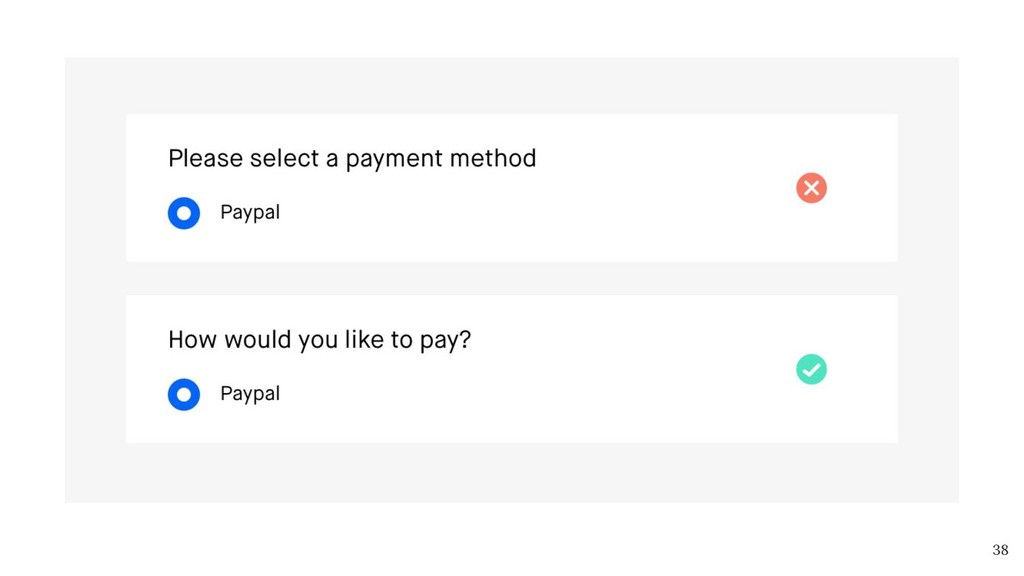Screen dimensions: 1024x576
Task: Click the page number 38
Action: pyautogui.click(x=1000, y=550)
